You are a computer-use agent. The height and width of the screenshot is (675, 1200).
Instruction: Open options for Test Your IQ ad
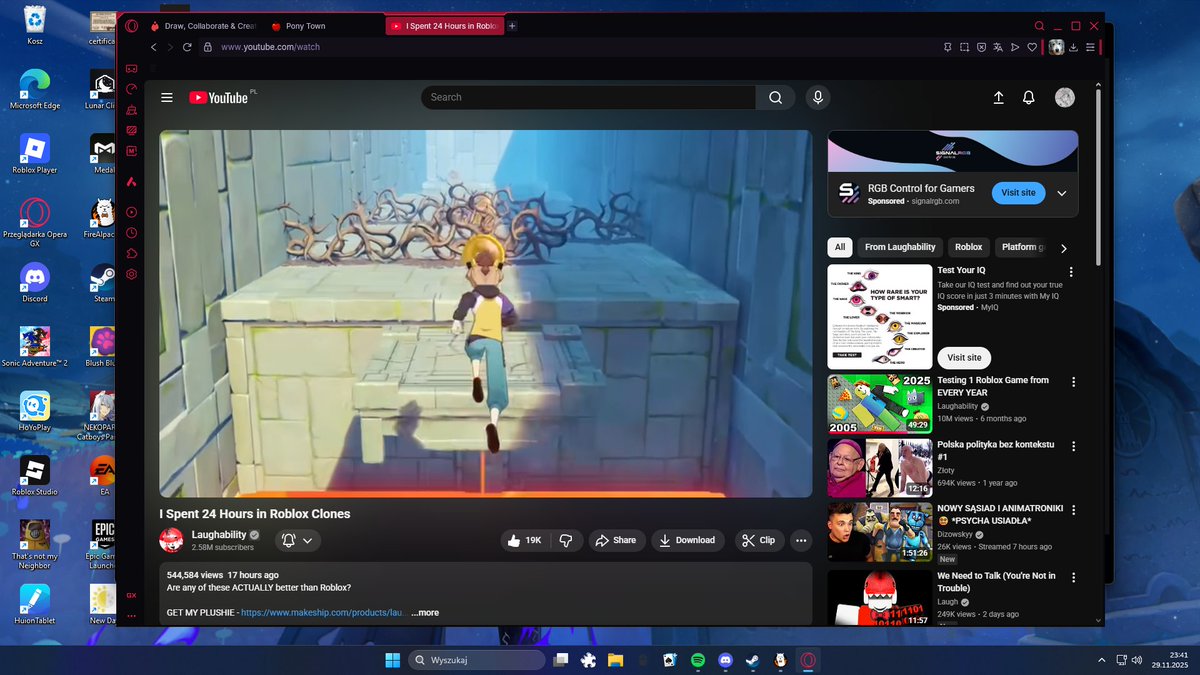1071,272
